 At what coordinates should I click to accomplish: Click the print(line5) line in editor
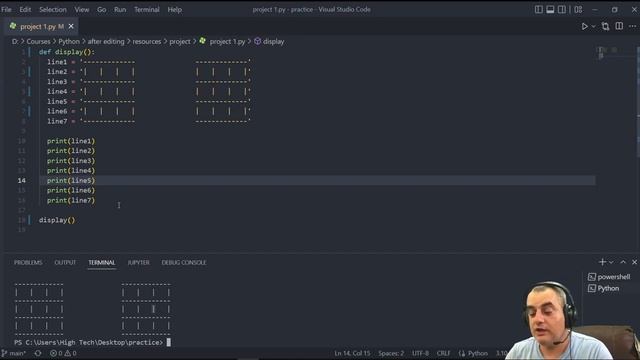pyautogui.click(x=71, y=180)
